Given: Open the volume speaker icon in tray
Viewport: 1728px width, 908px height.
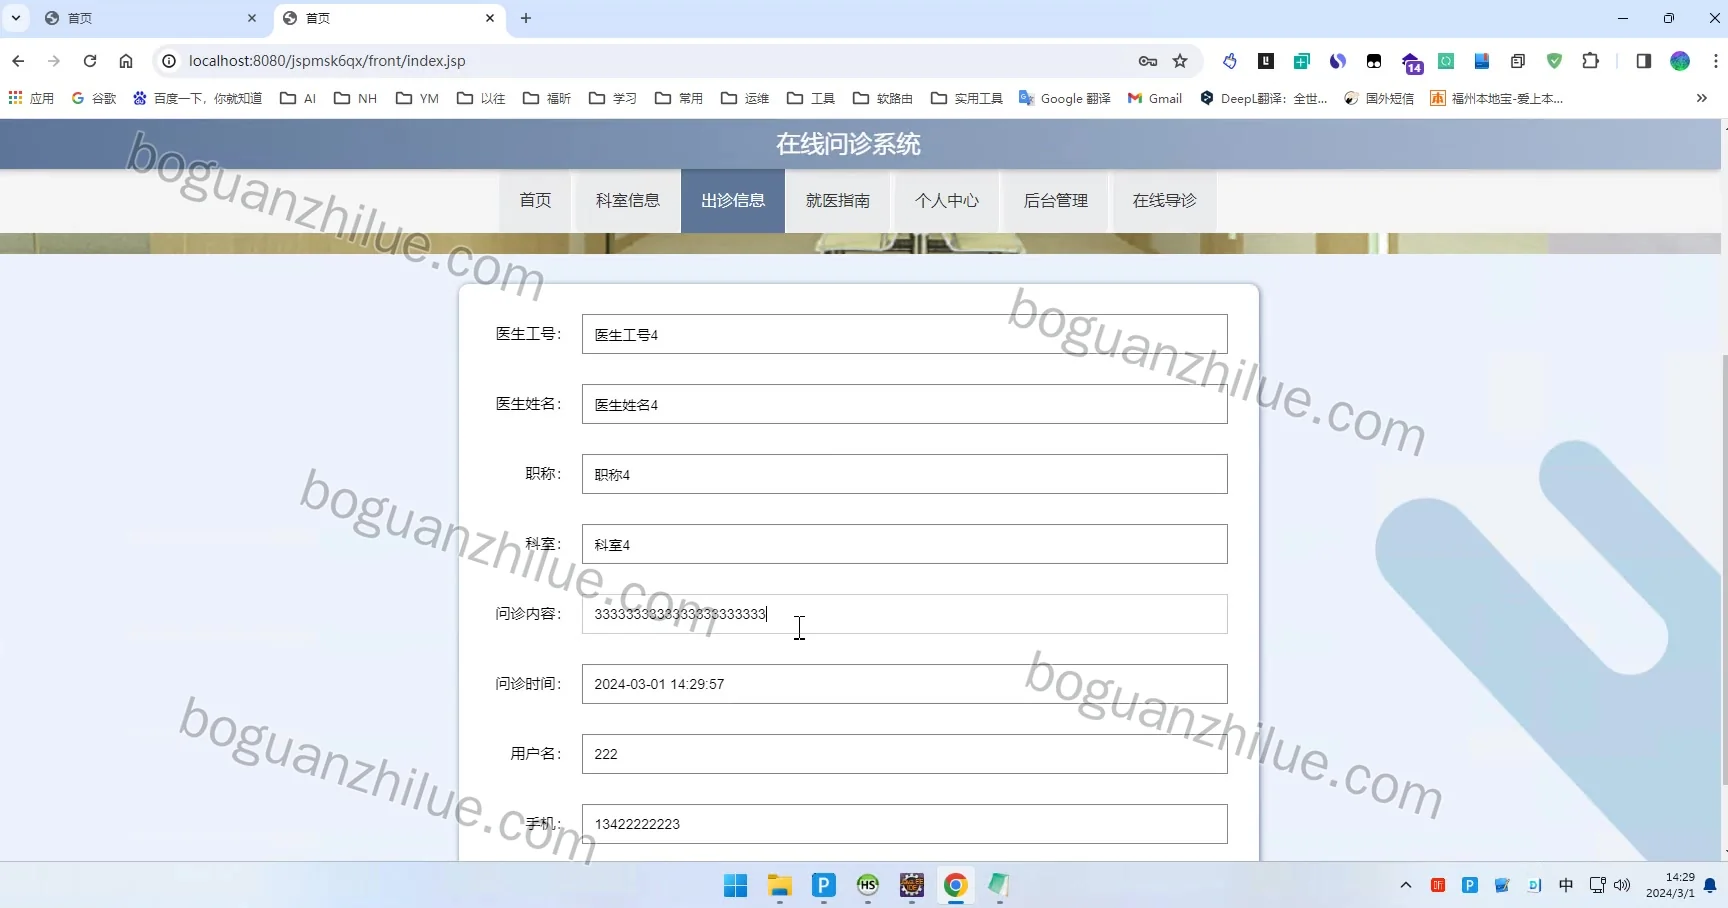Looking at the screenshot, I should tap(1622, 885).
